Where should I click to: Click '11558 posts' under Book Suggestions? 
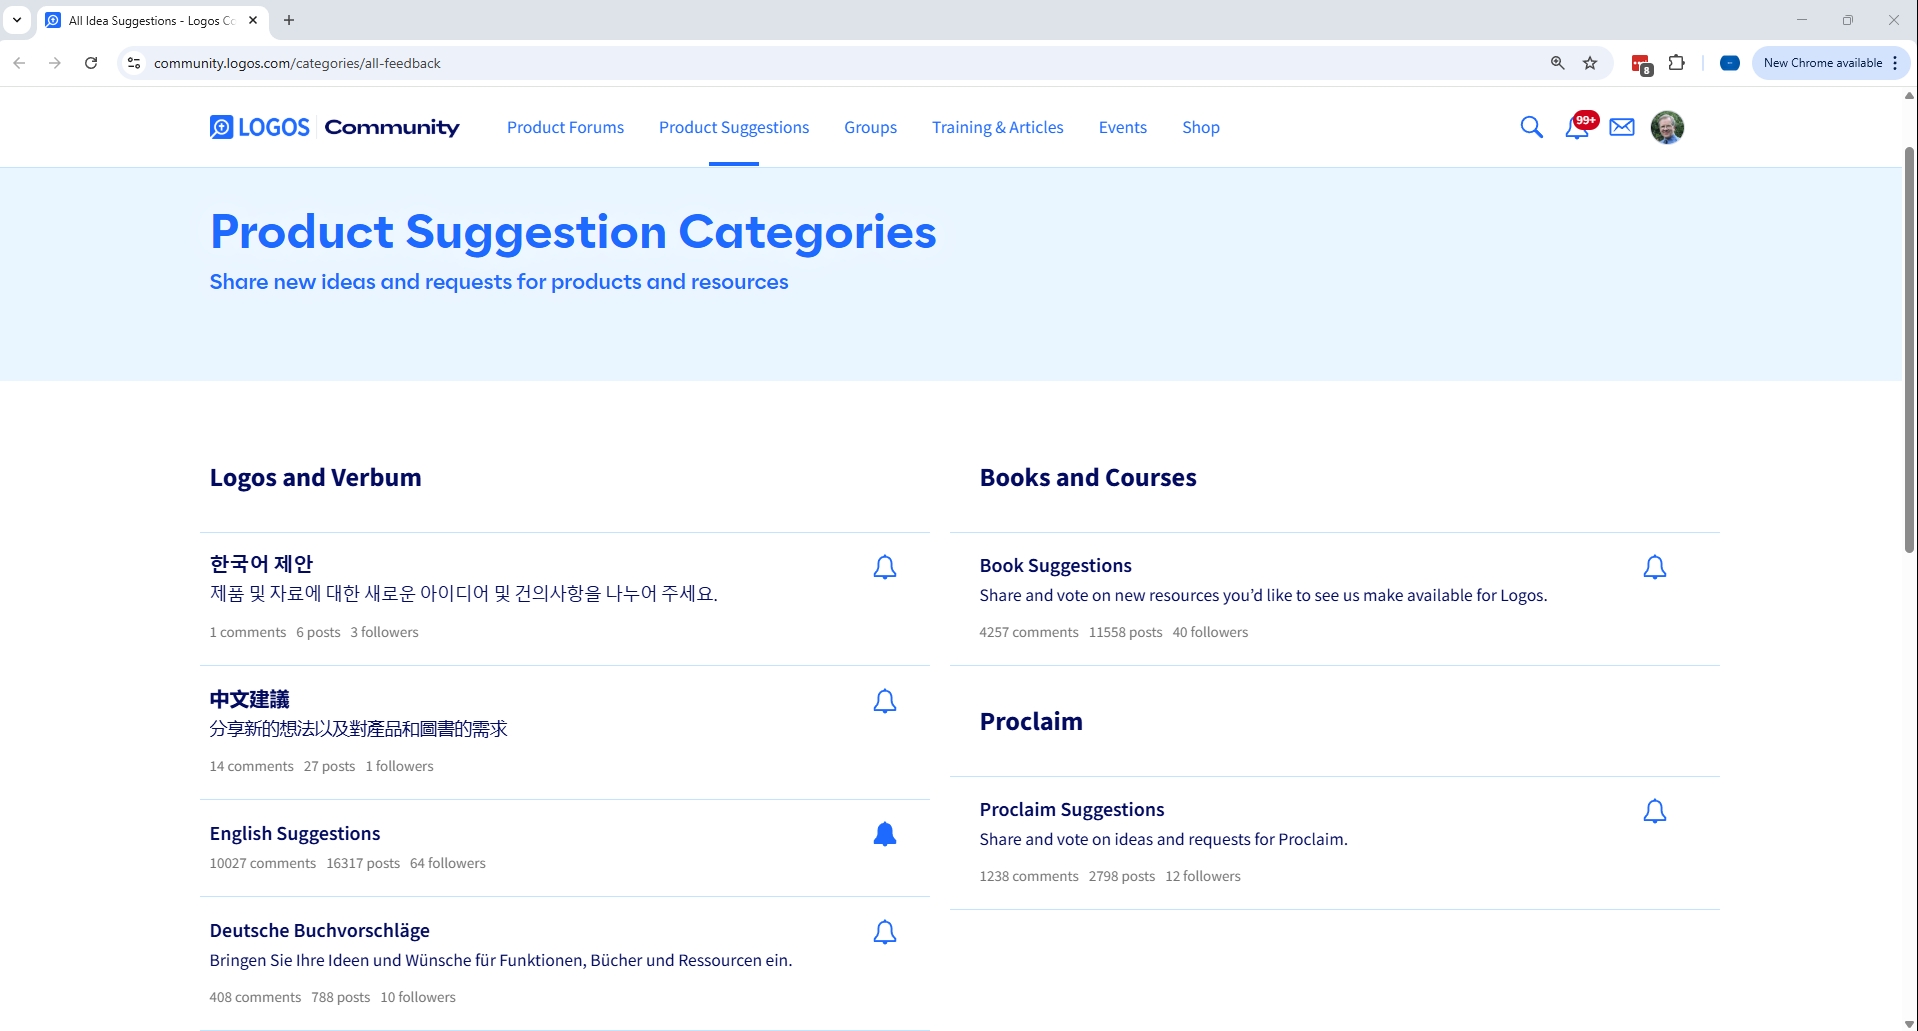coord(1125,632)
